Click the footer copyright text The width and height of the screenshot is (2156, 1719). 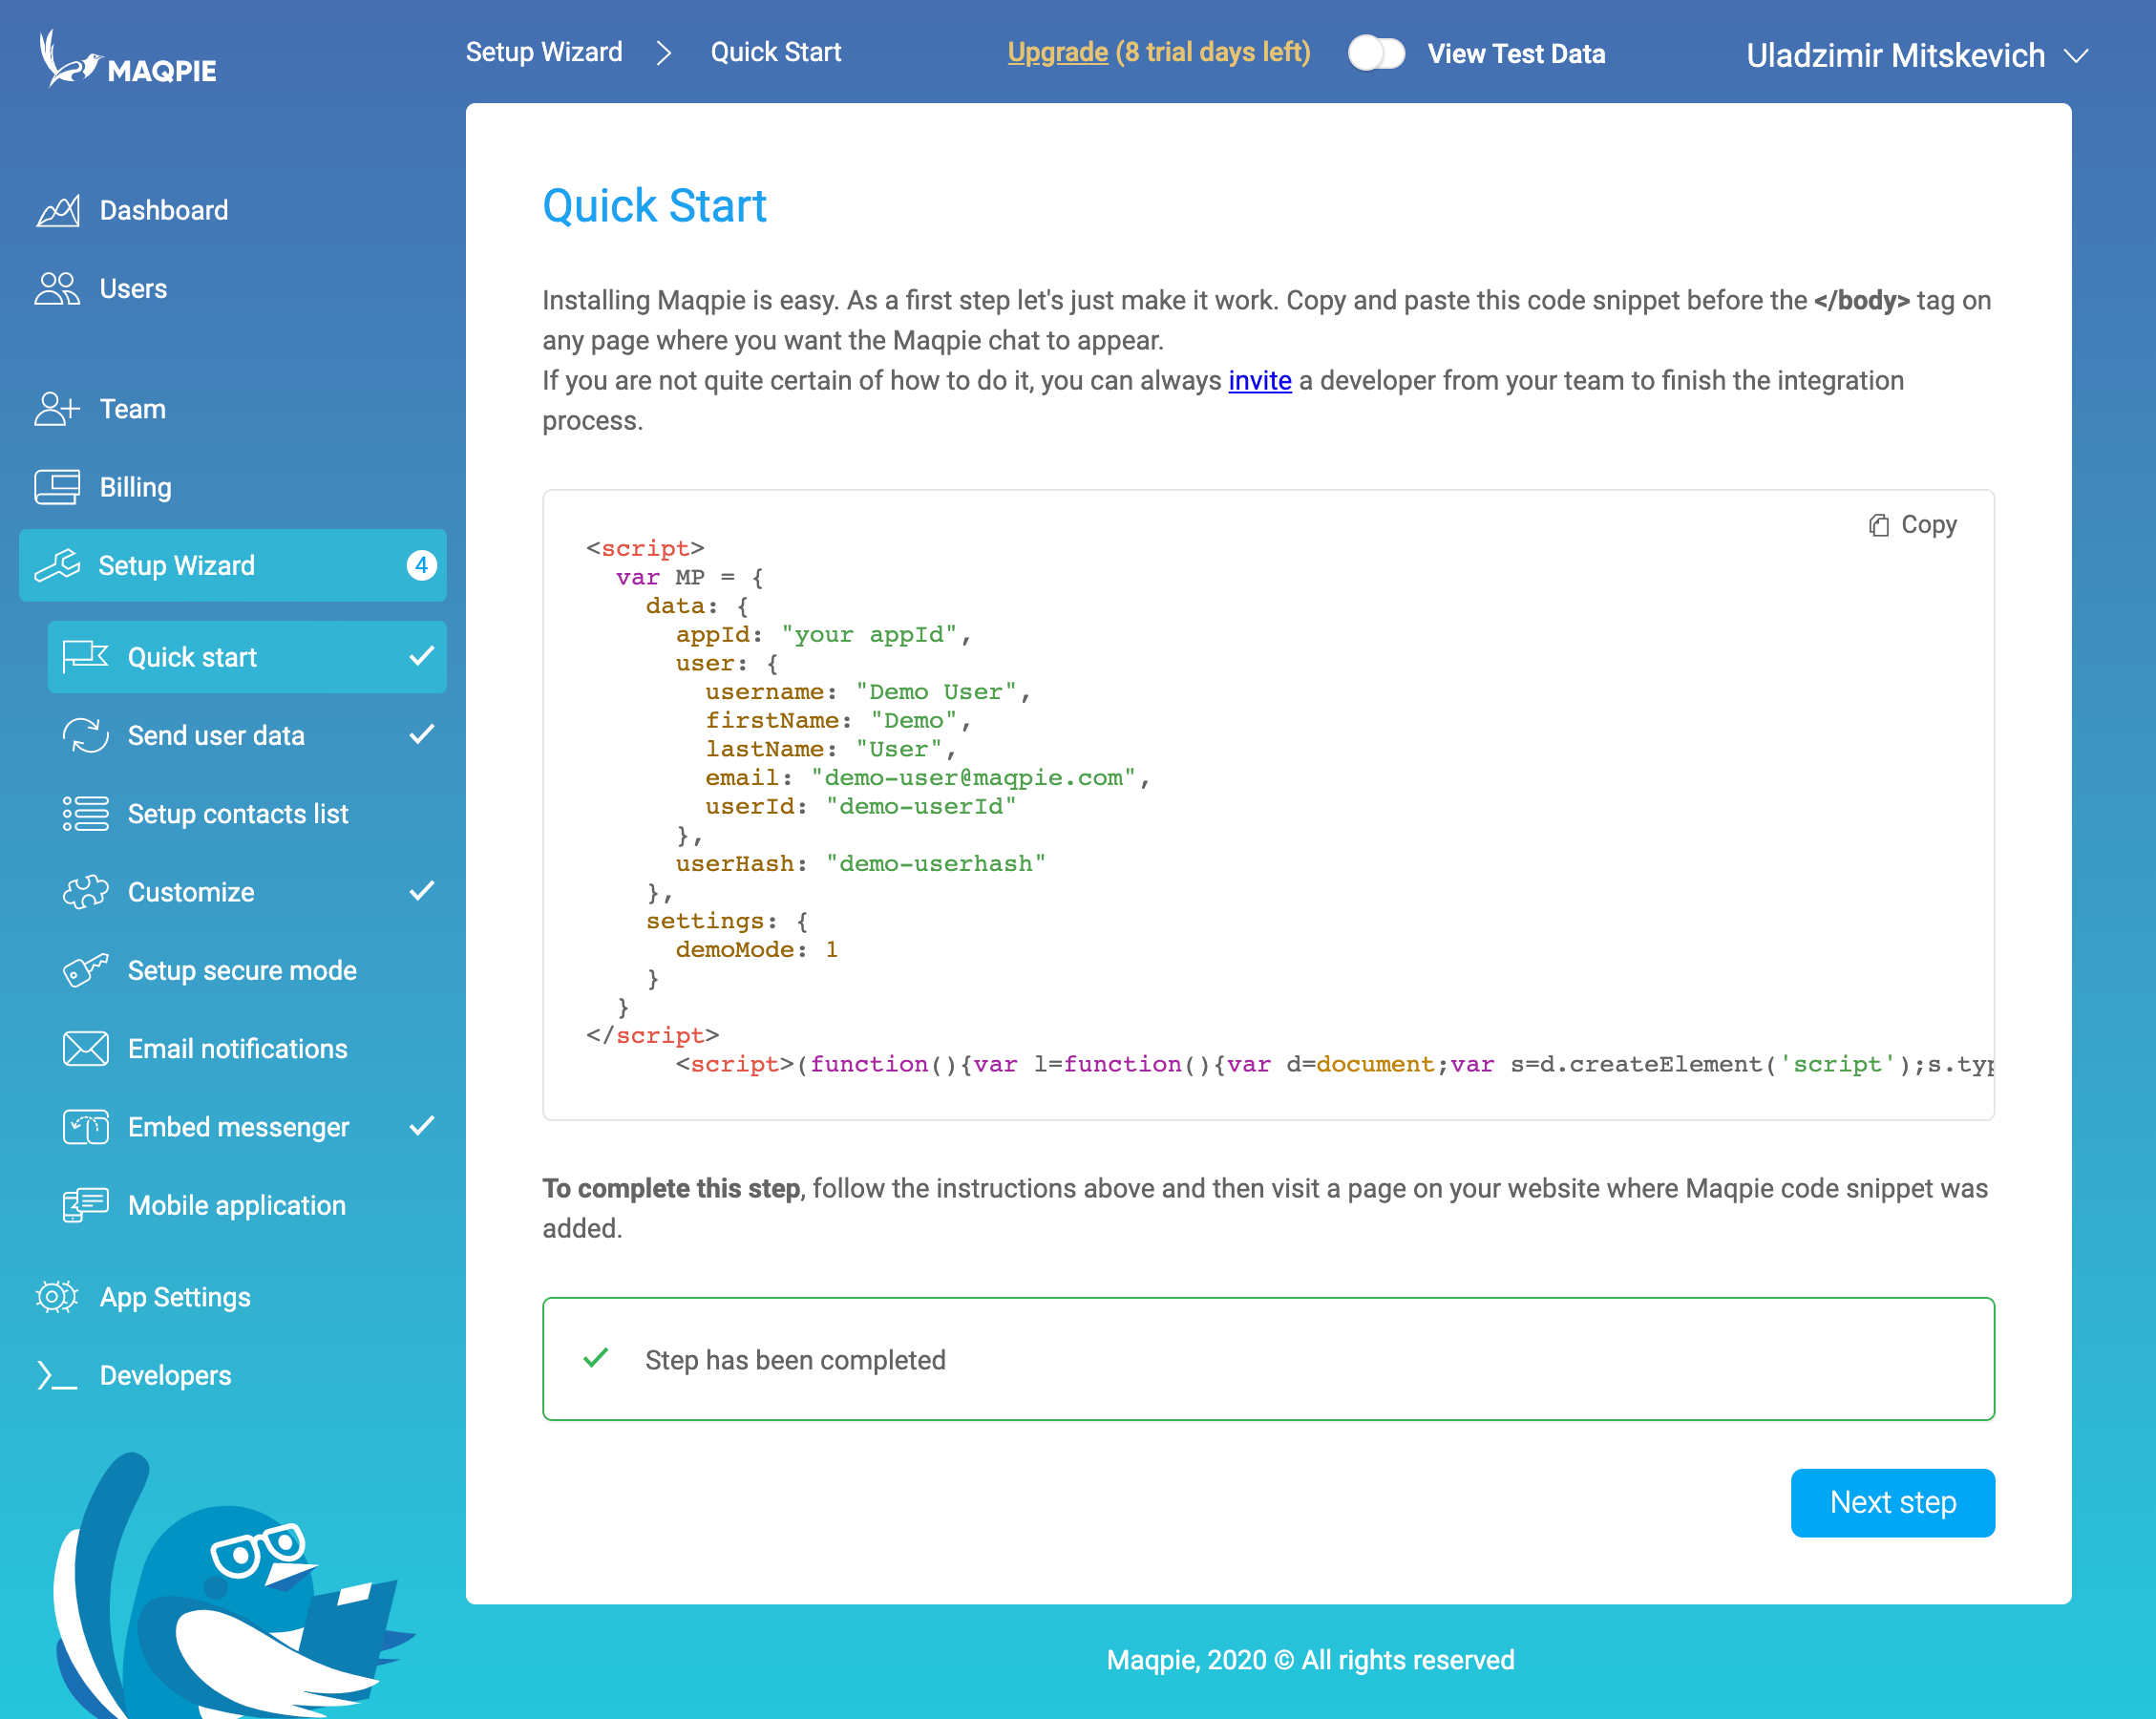click(1310, 1660)
